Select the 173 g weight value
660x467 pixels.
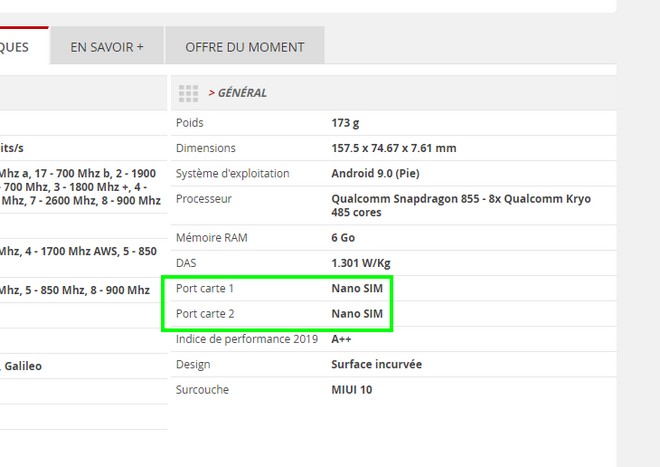coord(345,123)
